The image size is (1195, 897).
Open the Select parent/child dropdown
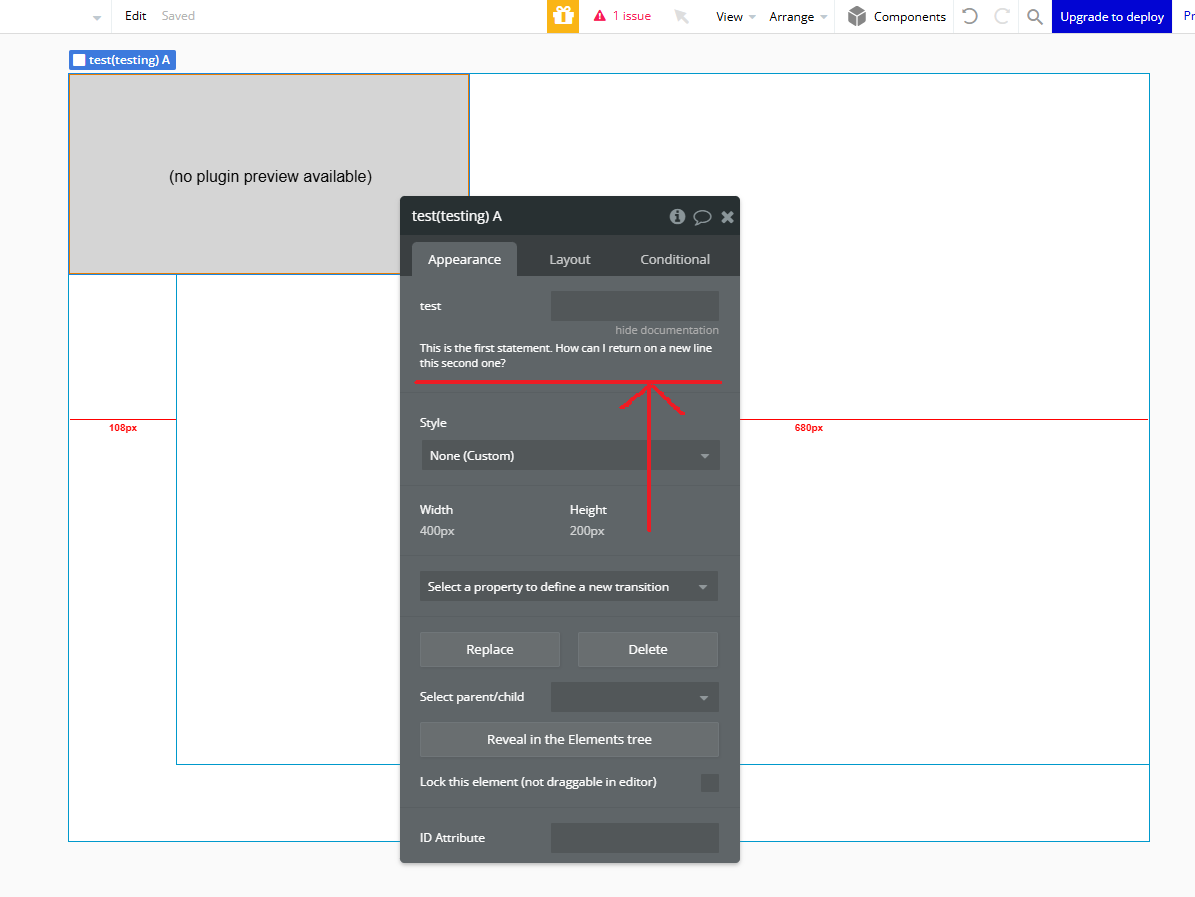coord(635,697)
